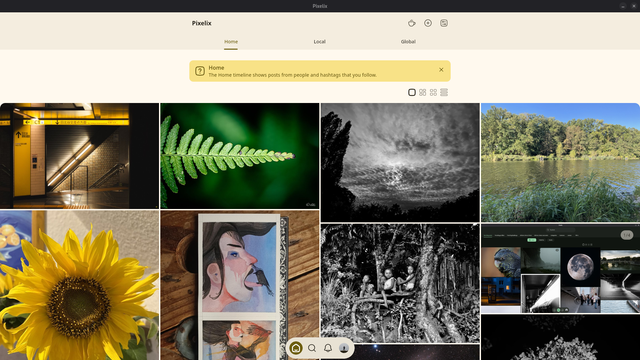Open the gallery screenshot with moon
The width and height of the screenshot is (640, 360).
click(x=560, y=269)
